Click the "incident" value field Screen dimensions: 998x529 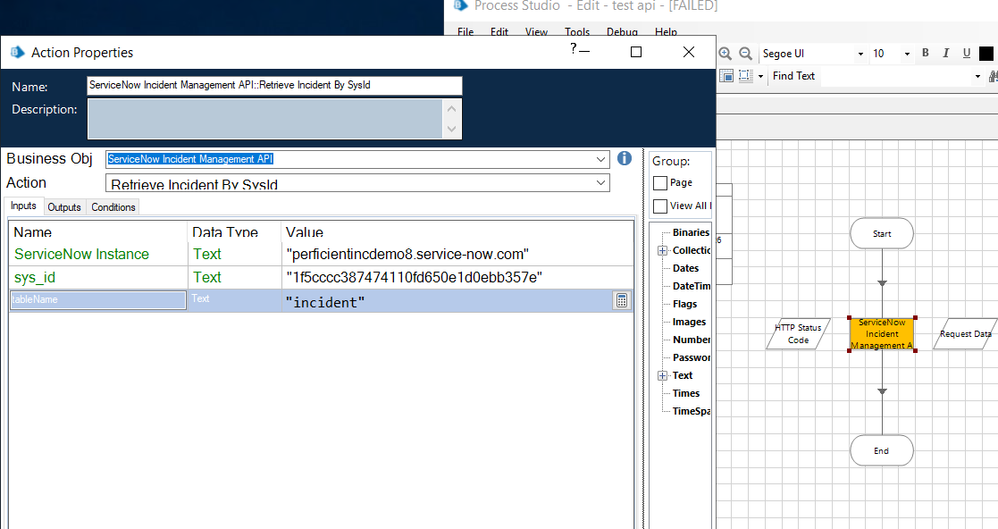tap(447, 301)
